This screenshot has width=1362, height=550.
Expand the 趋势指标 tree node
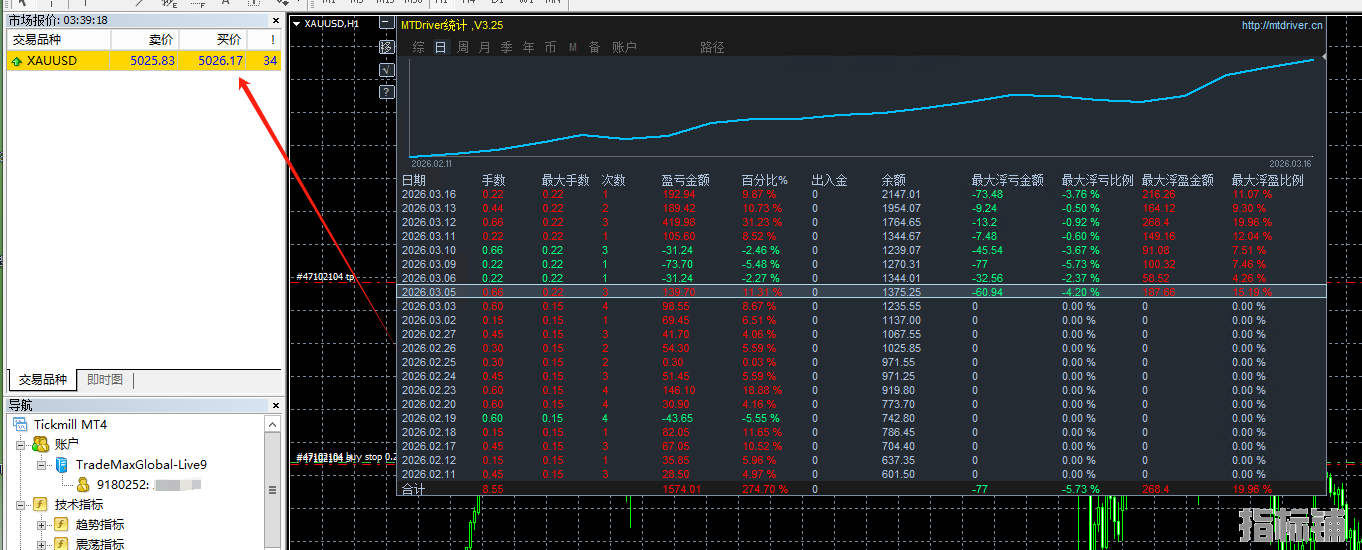click(x=42, y=525)
